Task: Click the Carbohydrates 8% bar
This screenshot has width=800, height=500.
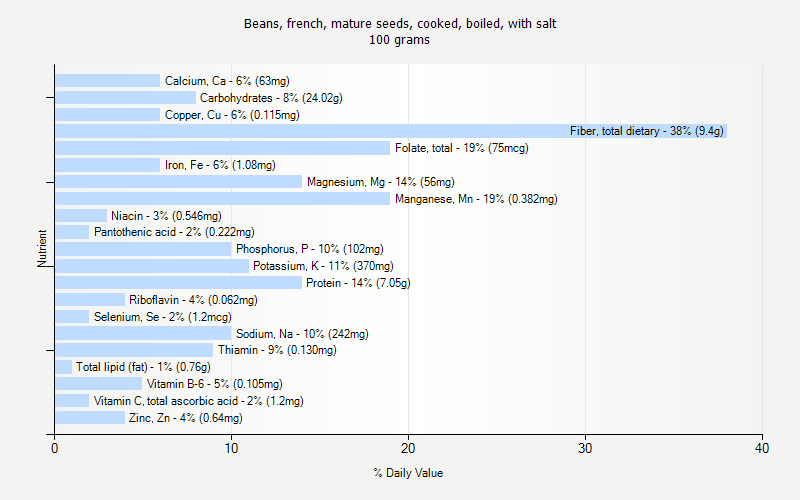Action: 125,98
